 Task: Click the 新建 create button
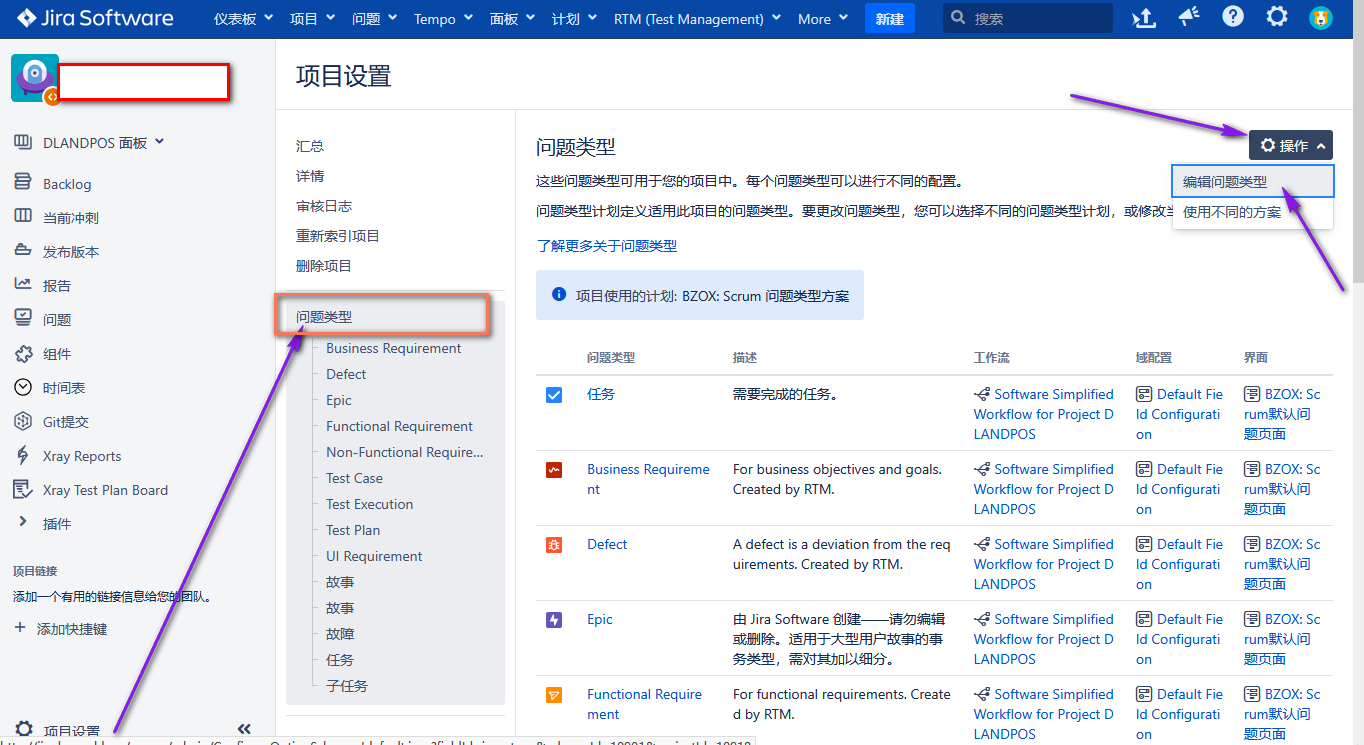[x=890, y=18]
